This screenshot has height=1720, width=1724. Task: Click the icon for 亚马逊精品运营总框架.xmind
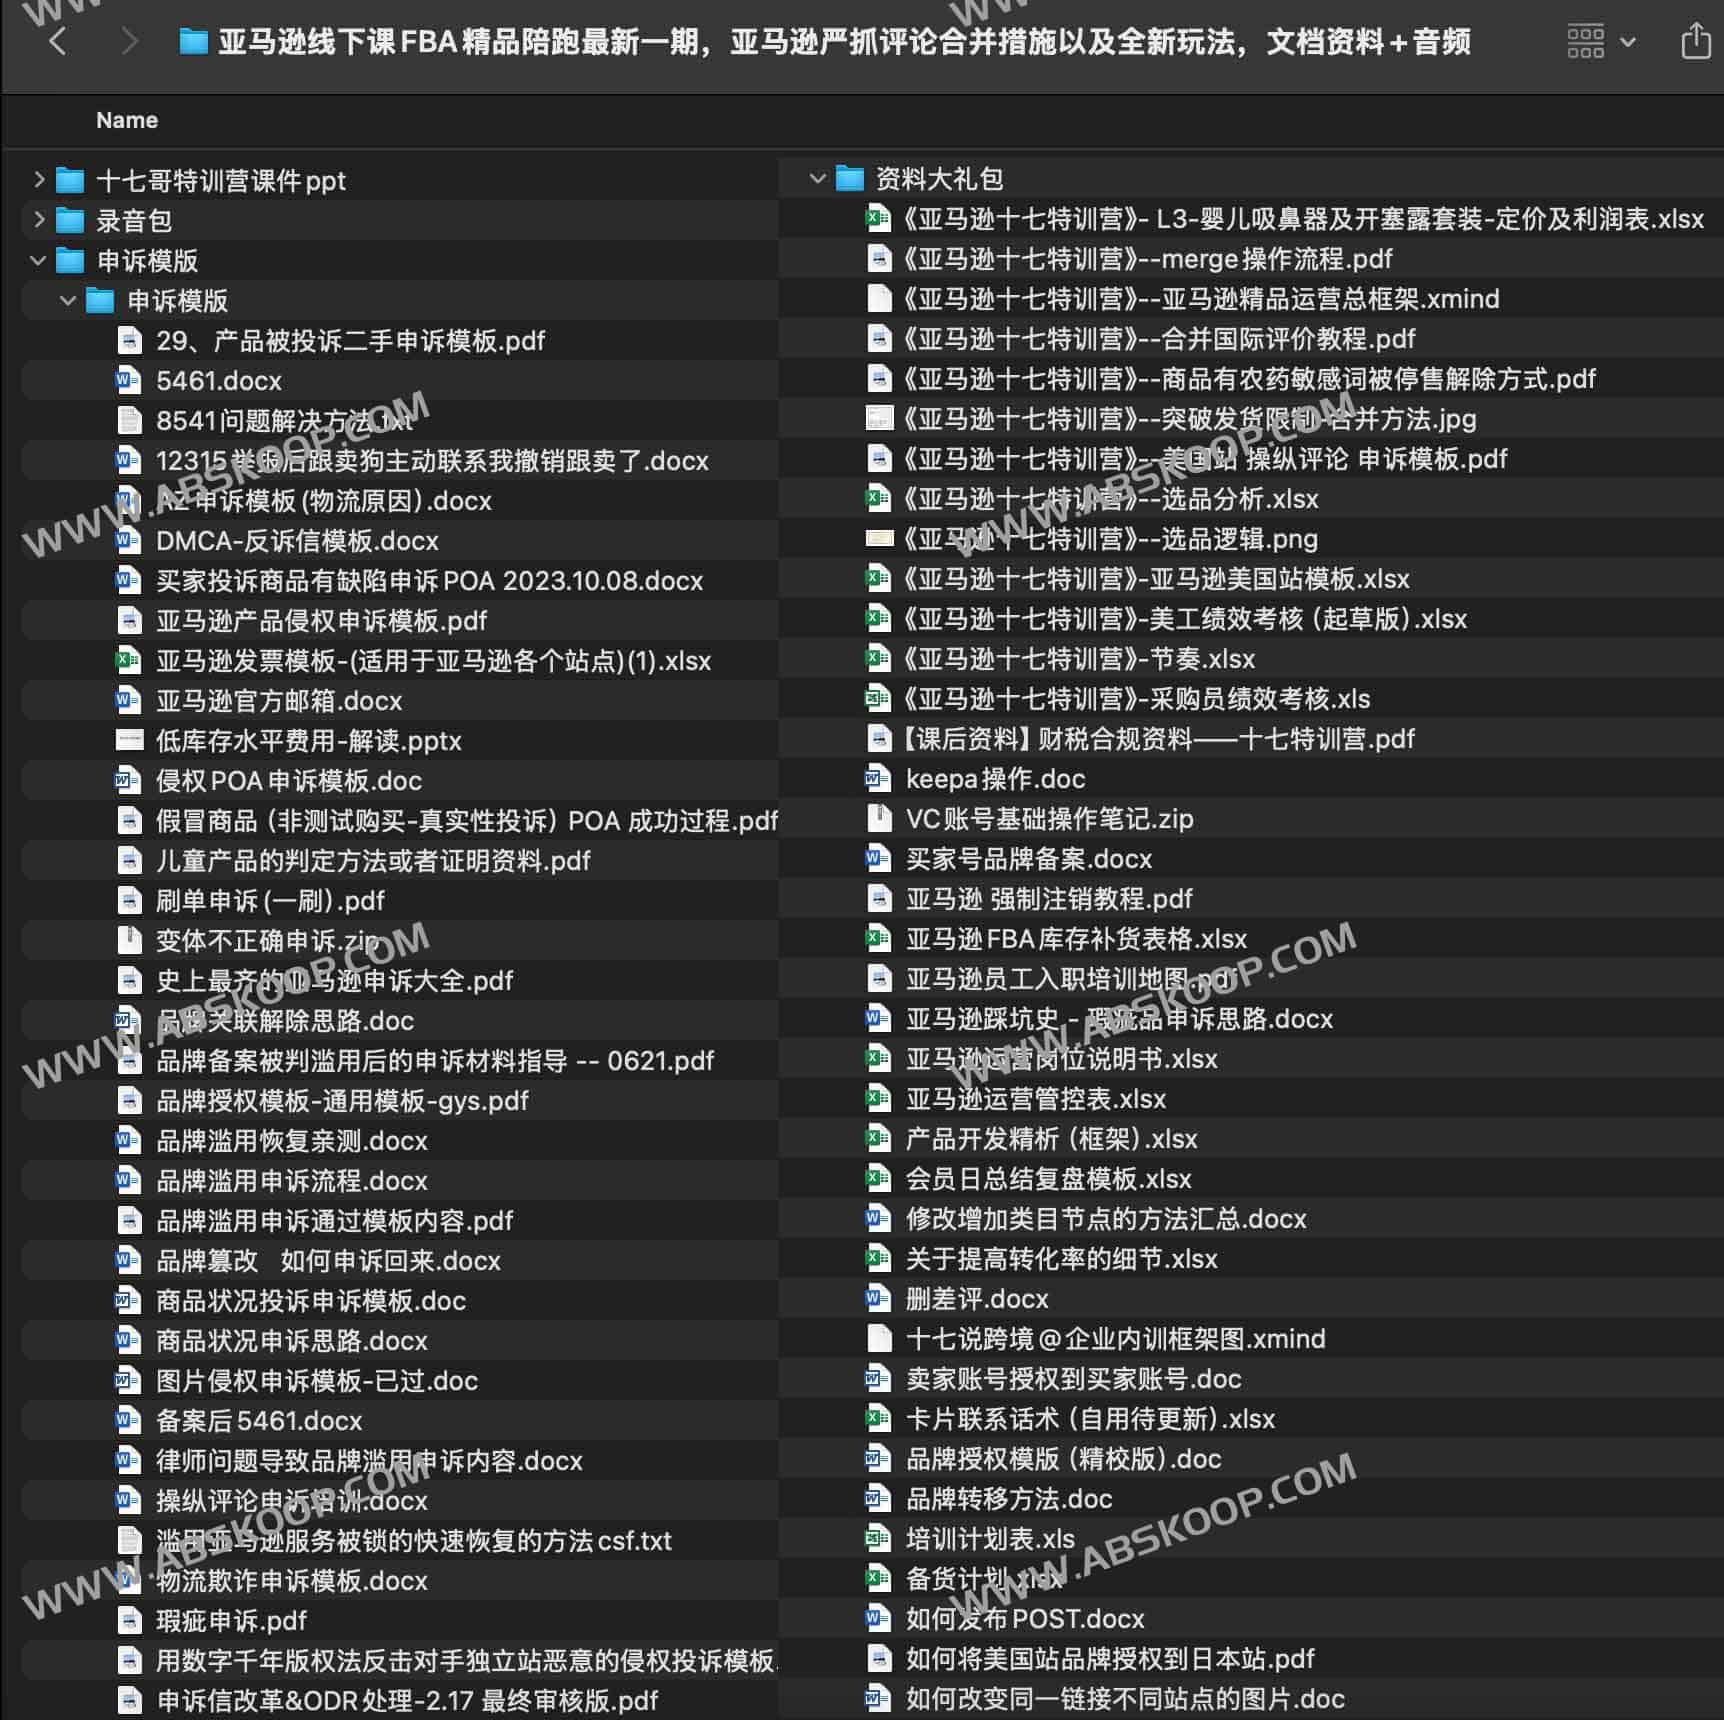click(878, 299)
